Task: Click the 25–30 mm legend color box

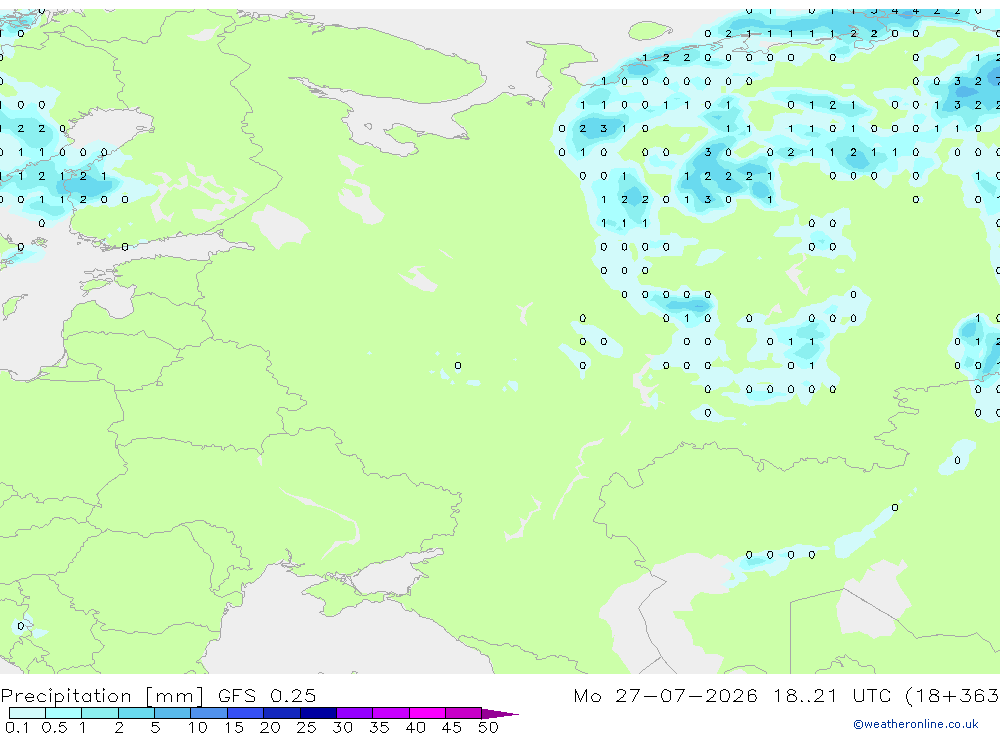Action: [x=318, y=713]
